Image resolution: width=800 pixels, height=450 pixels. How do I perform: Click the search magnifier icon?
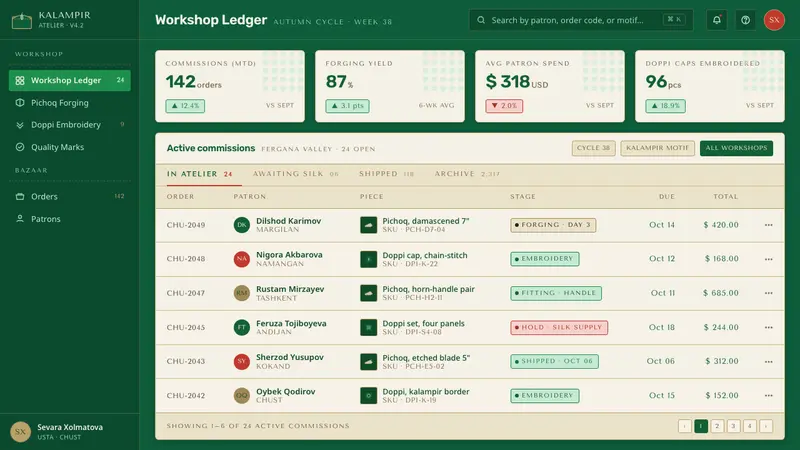coord(481,20)
